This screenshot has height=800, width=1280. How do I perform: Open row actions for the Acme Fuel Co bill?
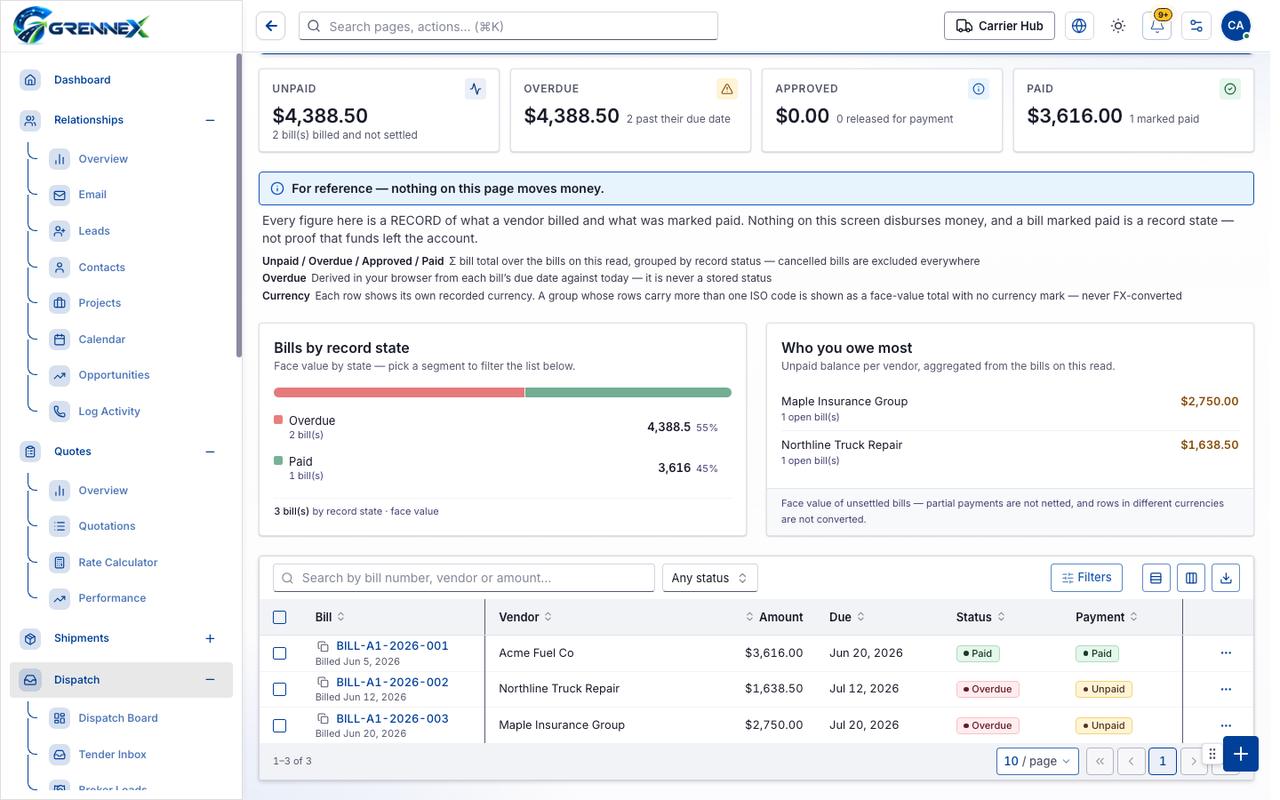(x=1226, y=653)
